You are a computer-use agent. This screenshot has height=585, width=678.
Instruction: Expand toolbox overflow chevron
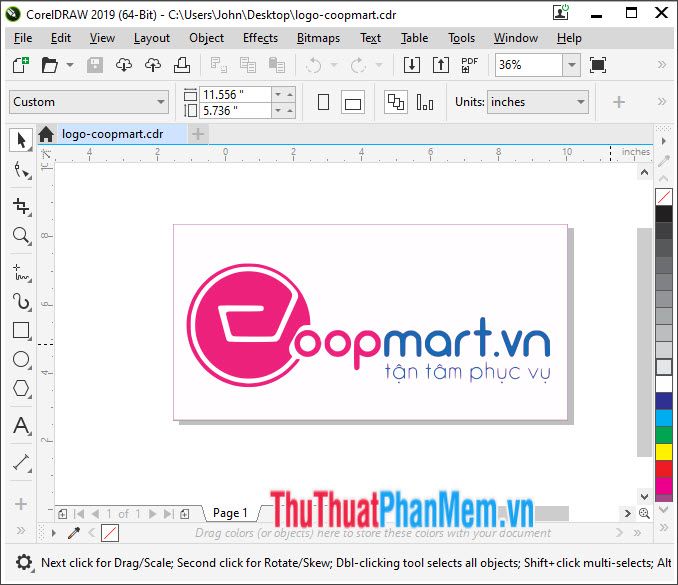pos(20,530)
